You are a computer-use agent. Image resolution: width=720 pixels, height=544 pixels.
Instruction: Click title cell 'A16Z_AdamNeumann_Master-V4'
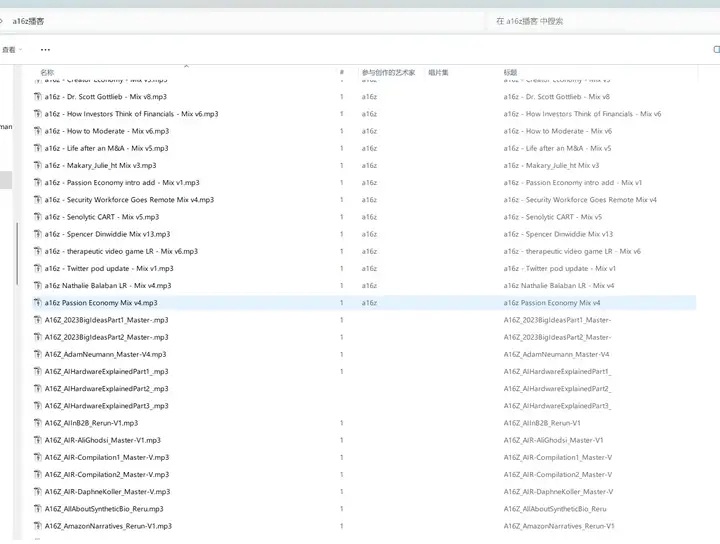click(x=556, y=354)
